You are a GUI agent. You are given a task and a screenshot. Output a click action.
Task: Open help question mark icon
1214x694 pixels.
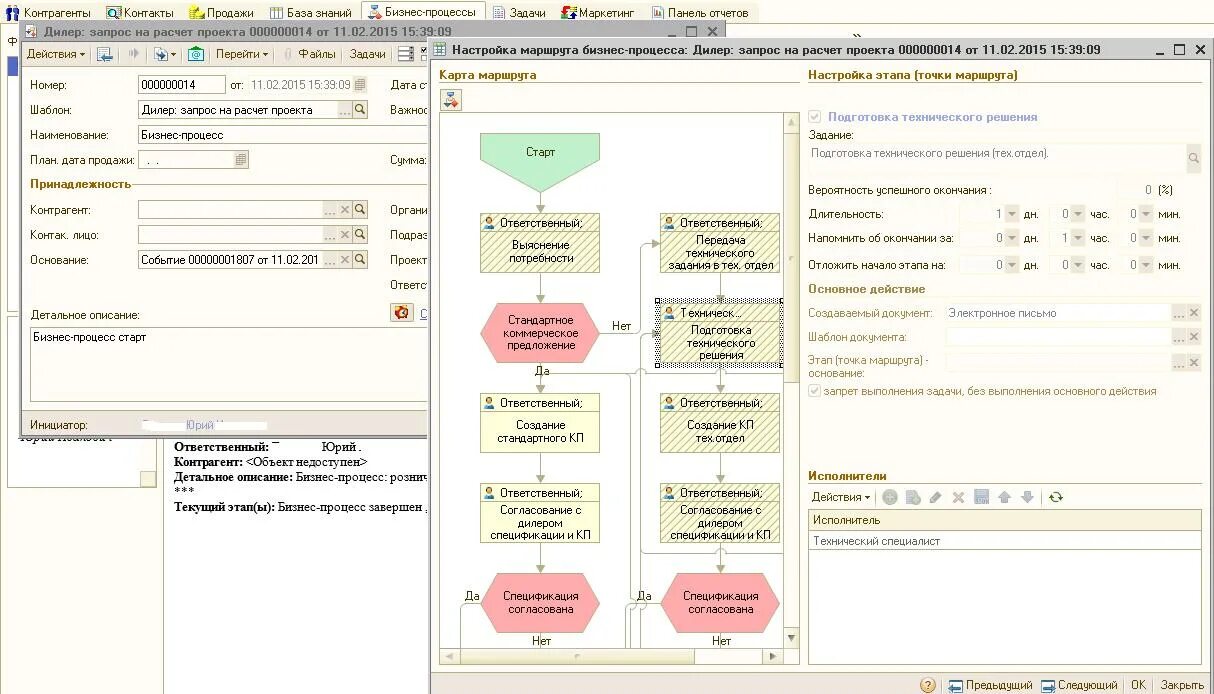tap(928, 685)
